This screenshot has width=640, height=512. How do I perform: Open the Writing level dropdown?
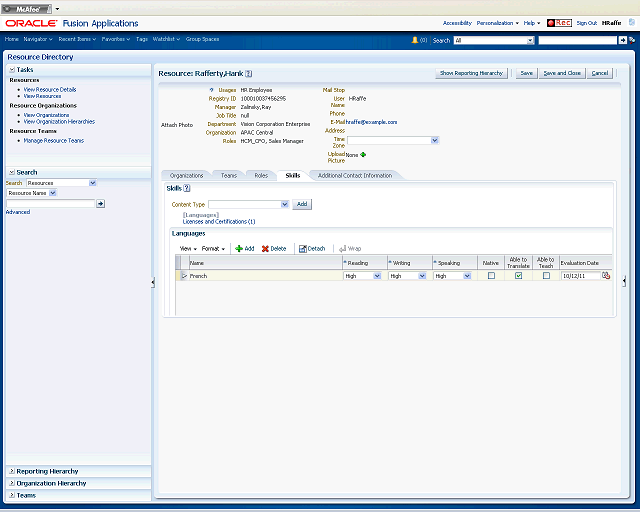pyautogui.click(x=422, y=276)
